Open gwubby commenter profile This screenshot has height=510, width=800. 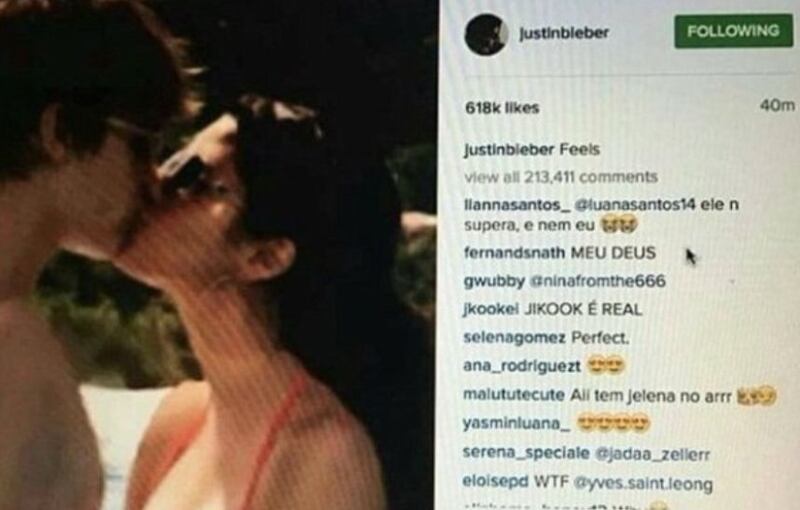pos(494,281)
